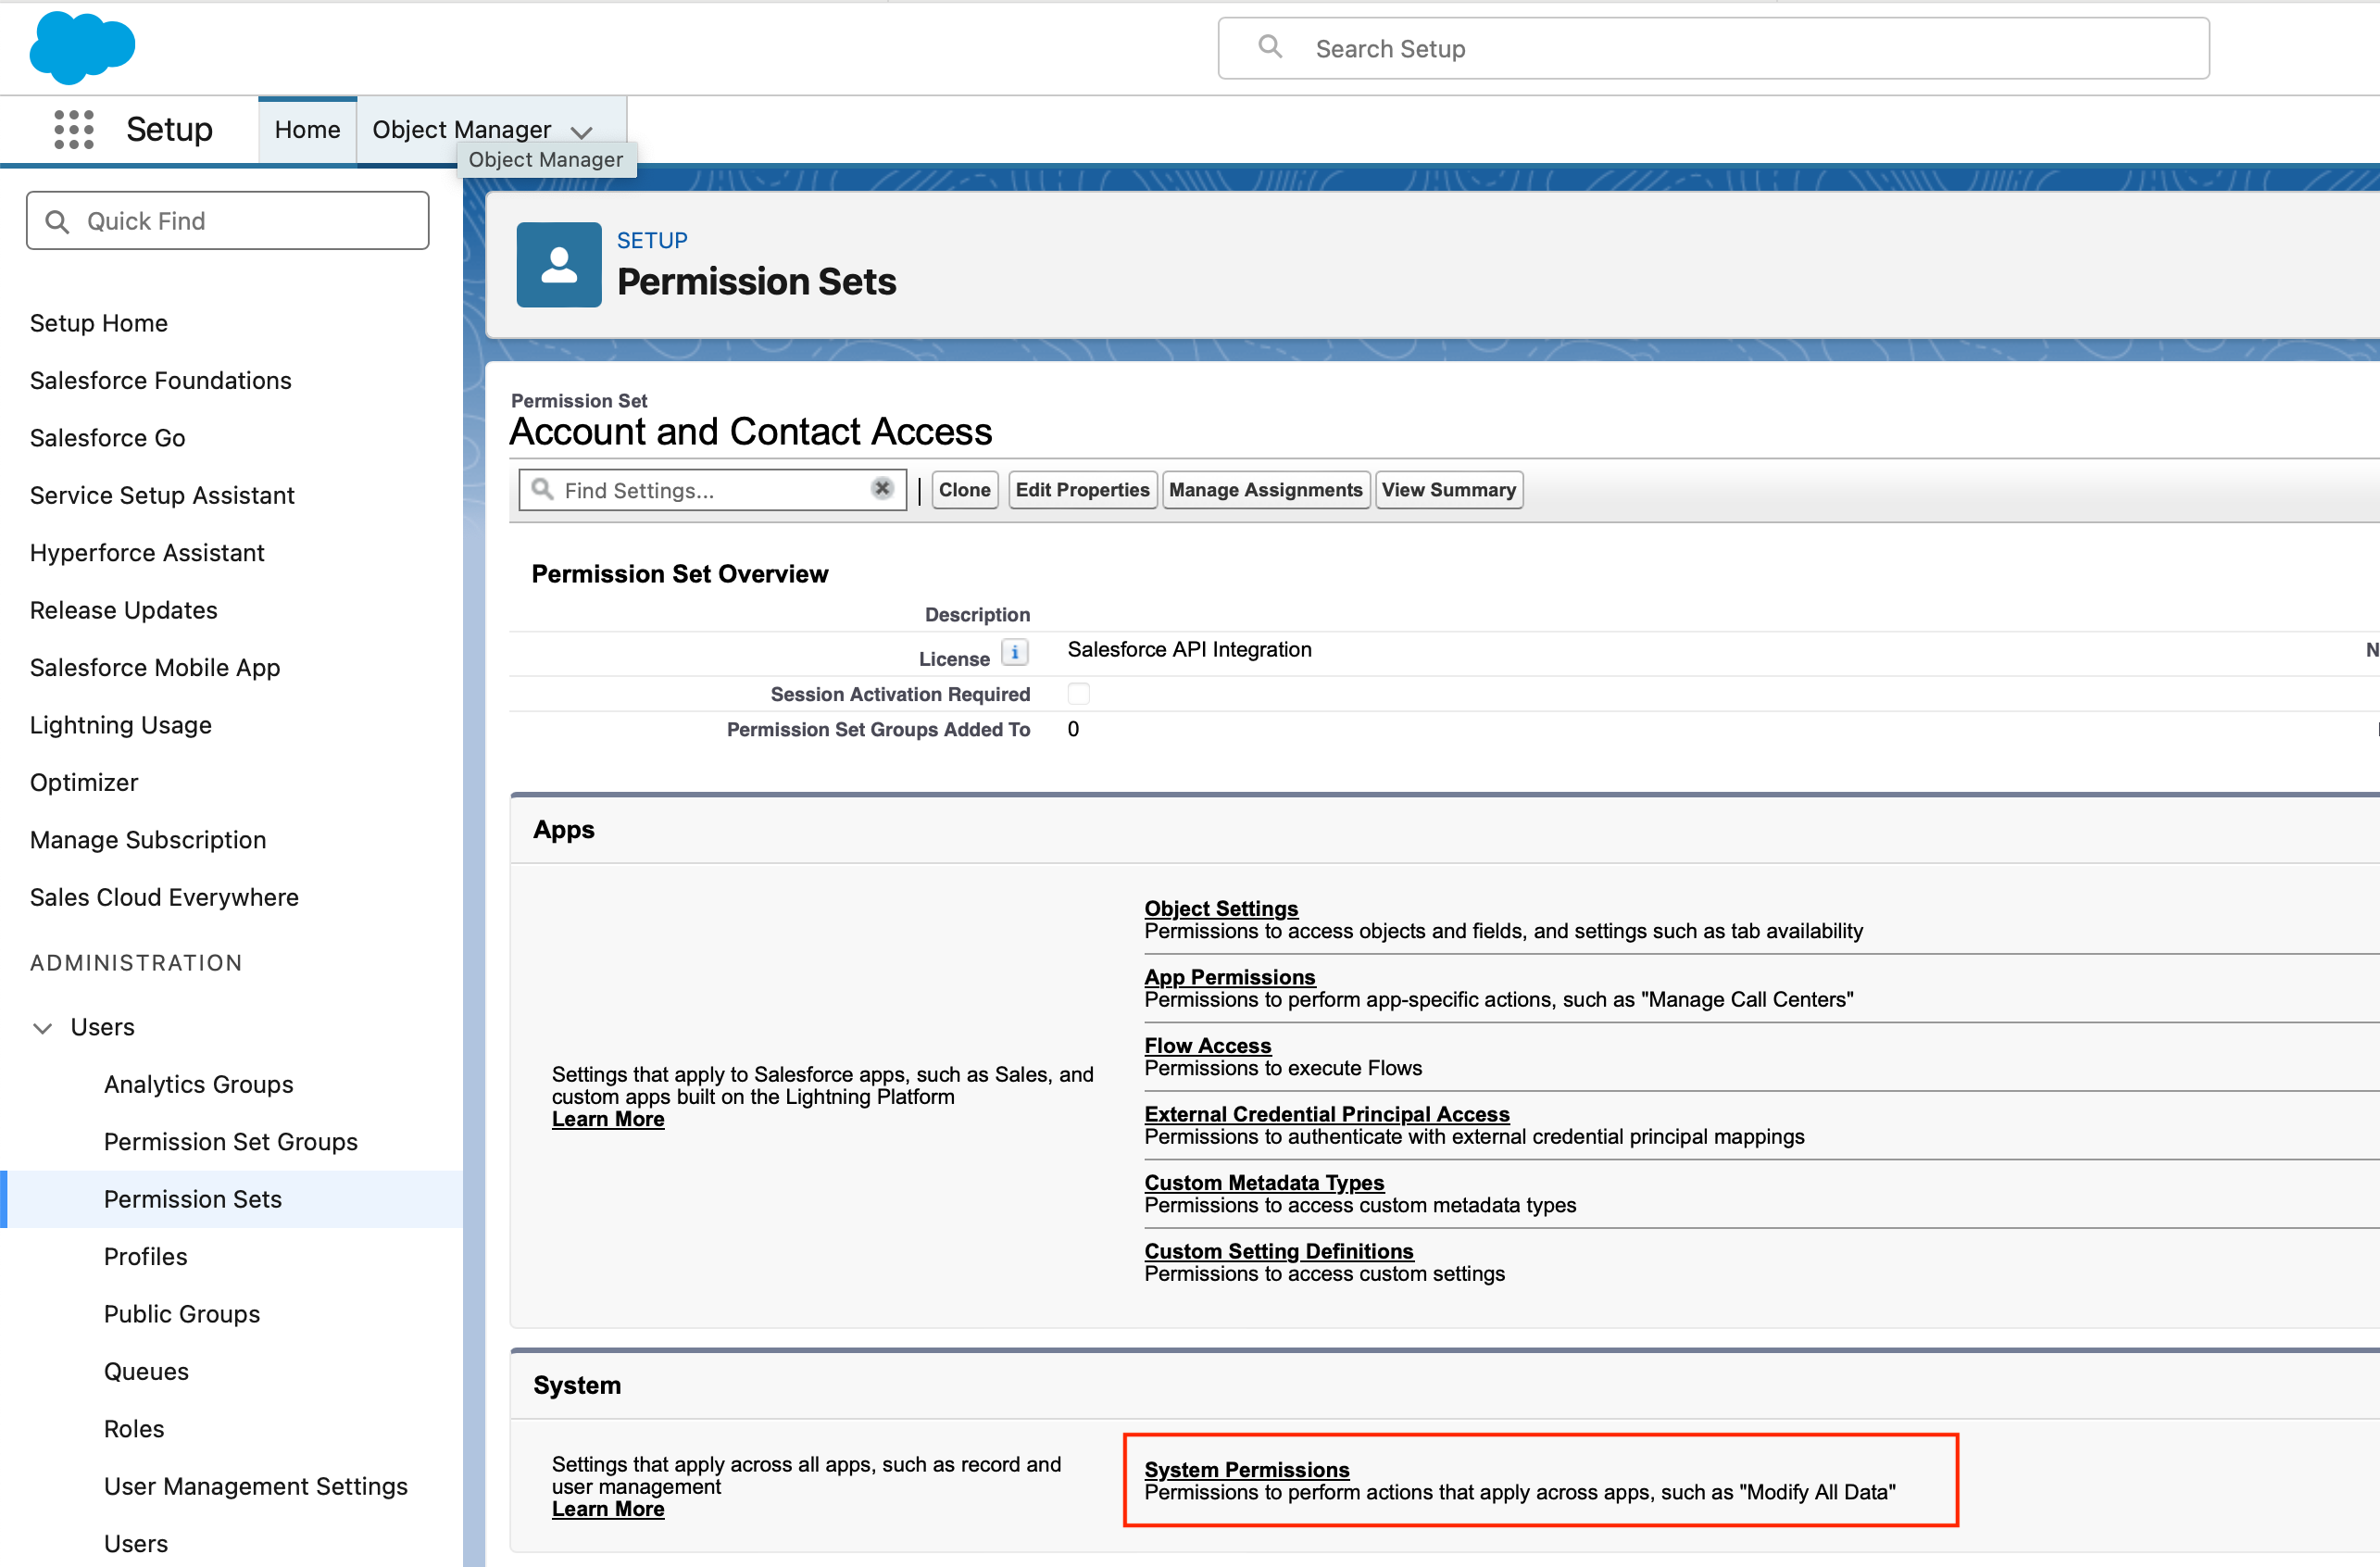Click the License info icon

click(x=1014, y=653)
